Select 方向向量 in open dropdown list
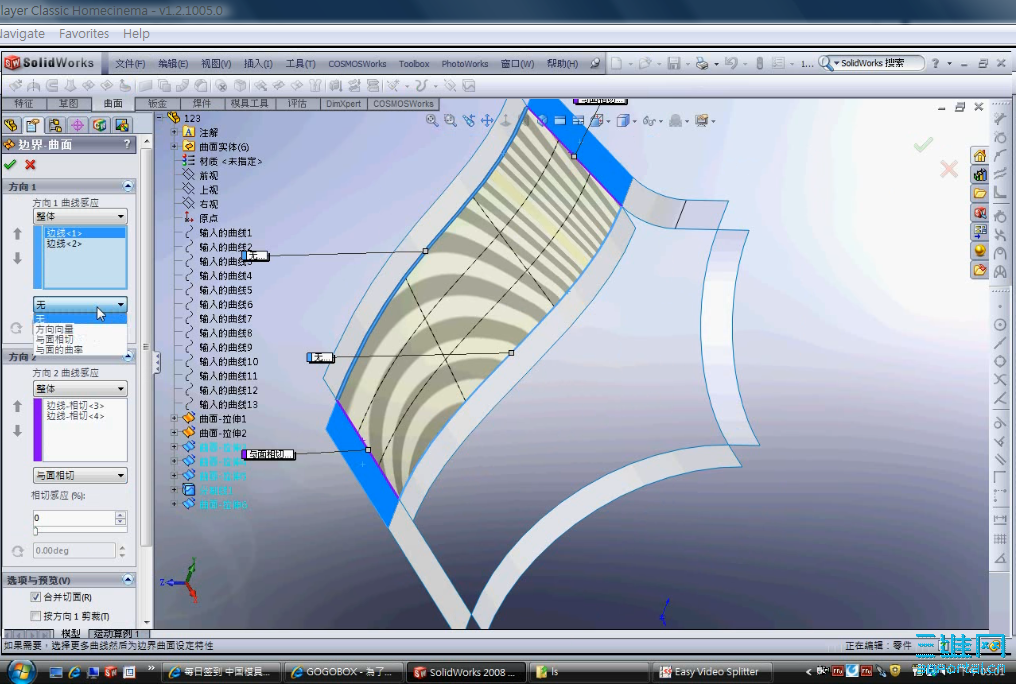The height and width of the screenshot is (684, 1016). [54, 329]
